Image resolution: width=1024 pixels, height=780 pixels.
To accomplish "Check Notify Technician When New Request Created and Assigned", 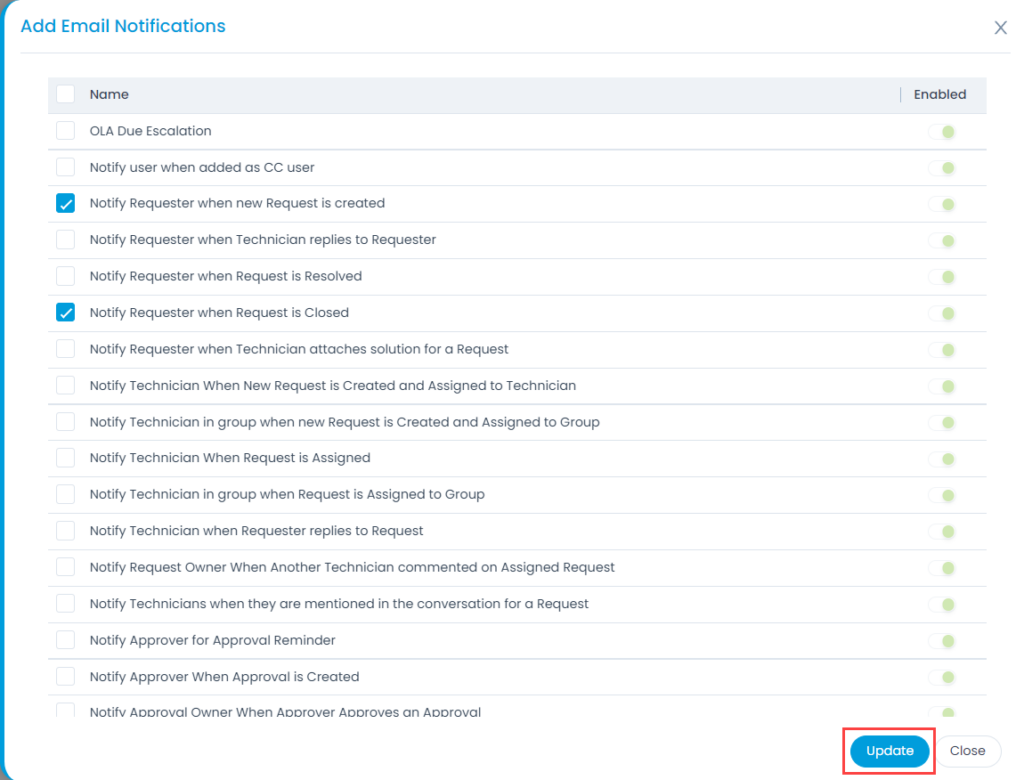I will click(65, 385).
